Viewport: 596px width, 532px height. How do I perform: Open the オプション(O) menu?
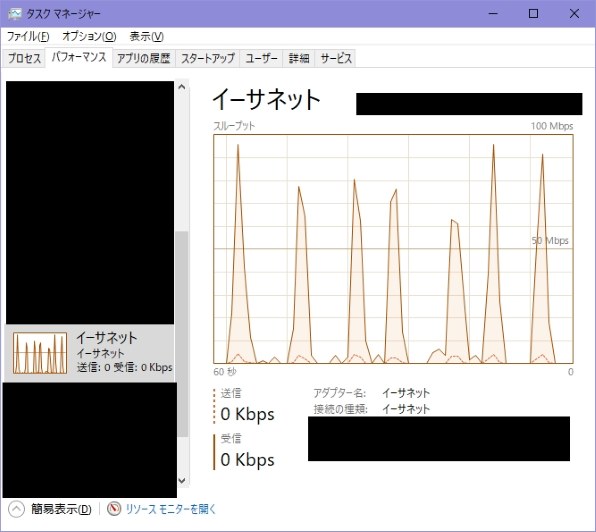coord(89,36)
